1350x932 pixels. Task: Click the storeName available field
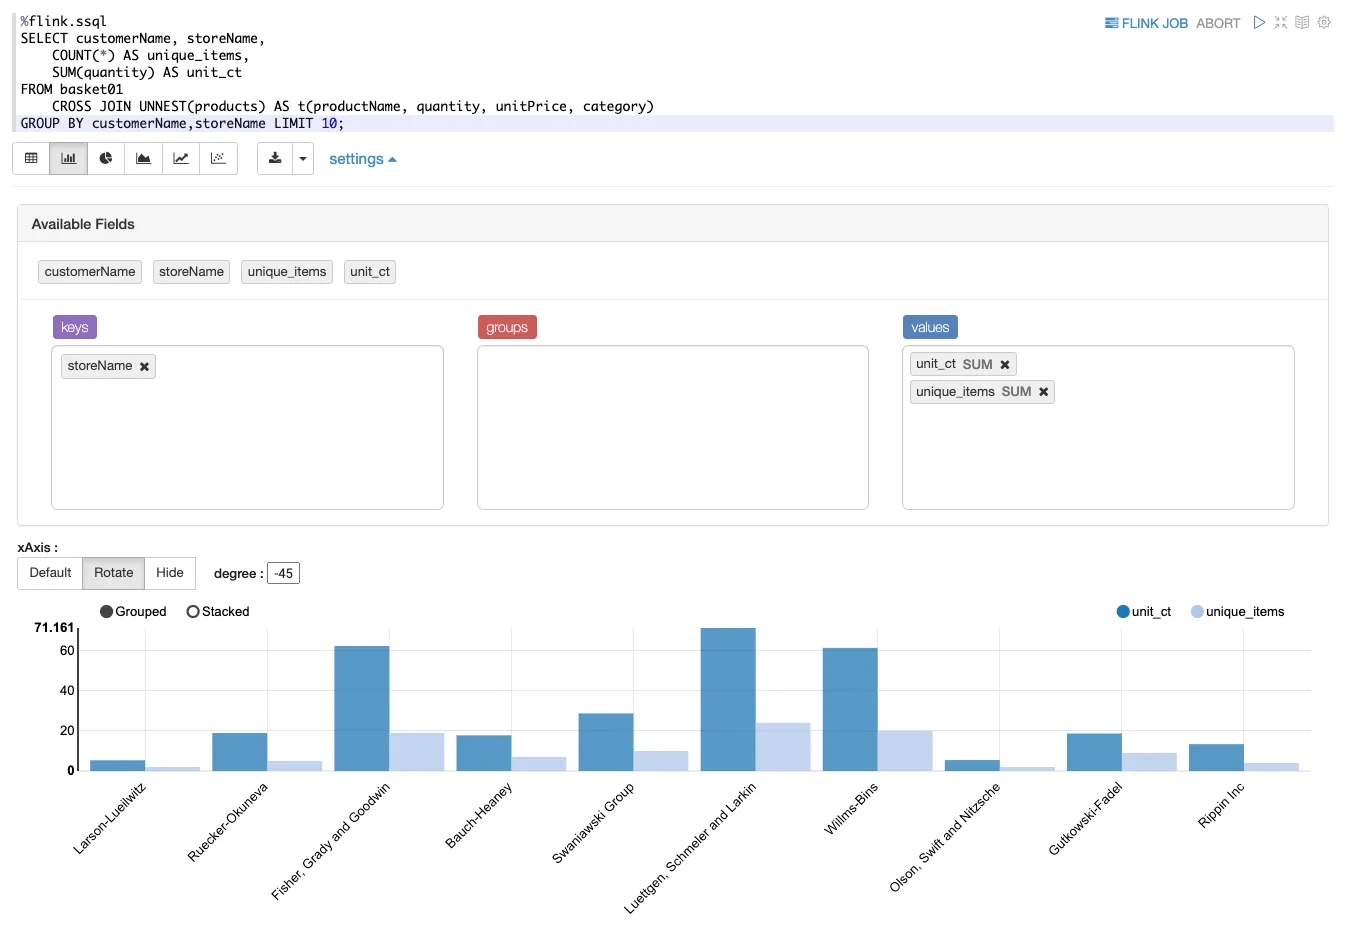(191, 272)
